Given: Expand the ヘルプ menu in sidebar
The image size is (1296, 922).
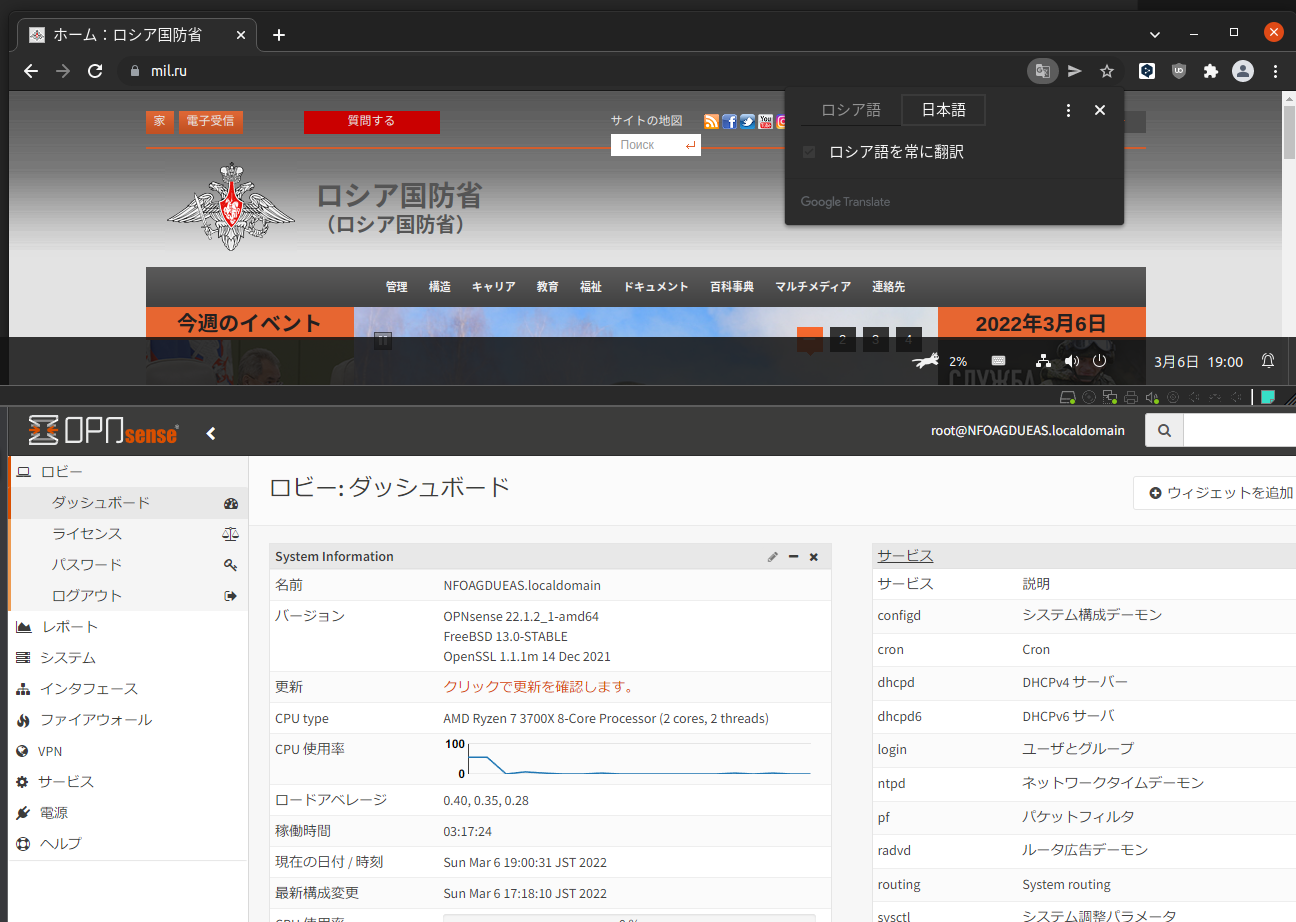Looking at the screenshot, I should [128, 844].
